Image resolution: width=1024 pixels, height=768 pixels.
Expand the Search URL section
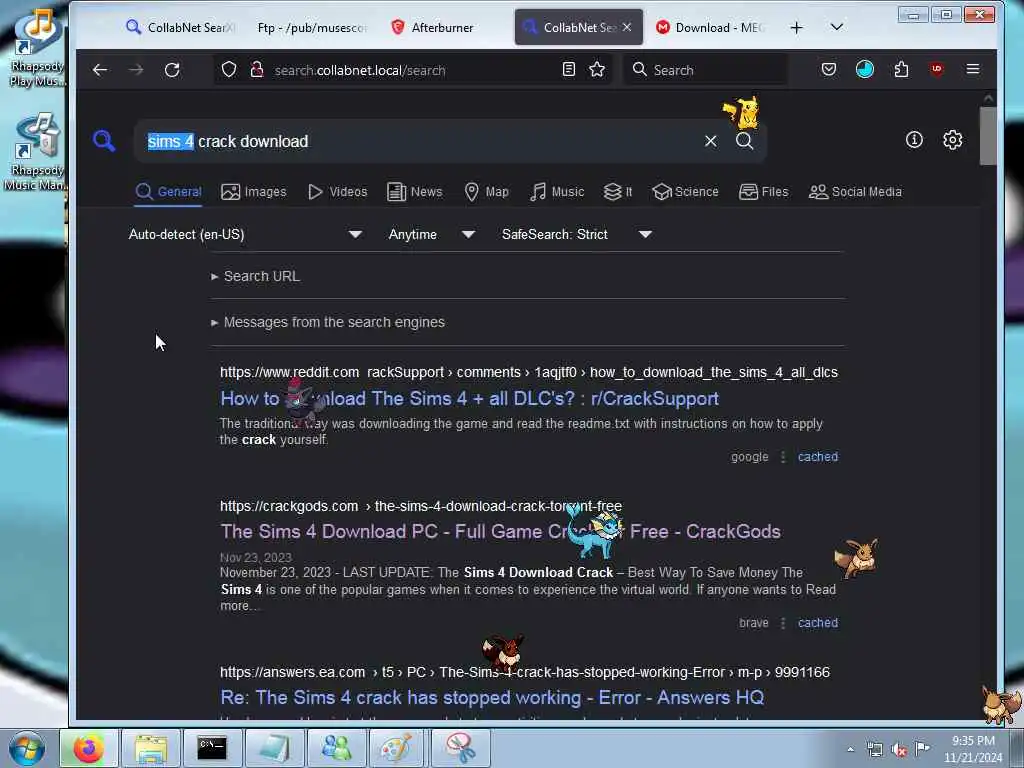coord(255,276)
